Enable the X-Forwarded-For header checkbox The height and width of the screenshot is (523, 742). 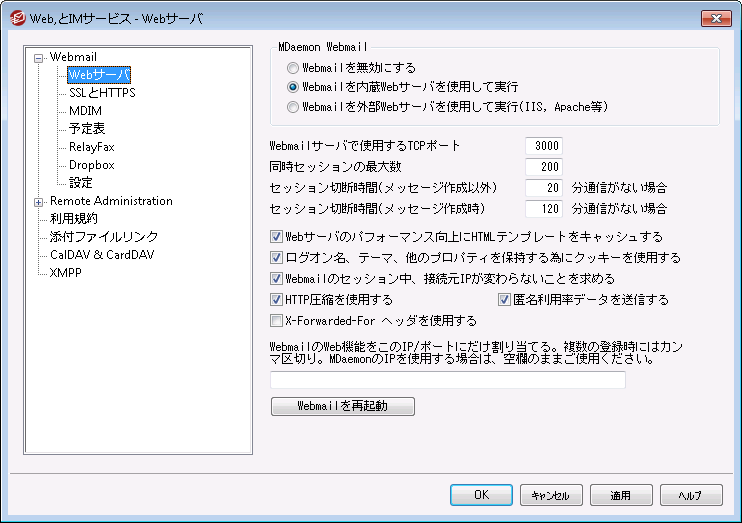tap(277, 322)
